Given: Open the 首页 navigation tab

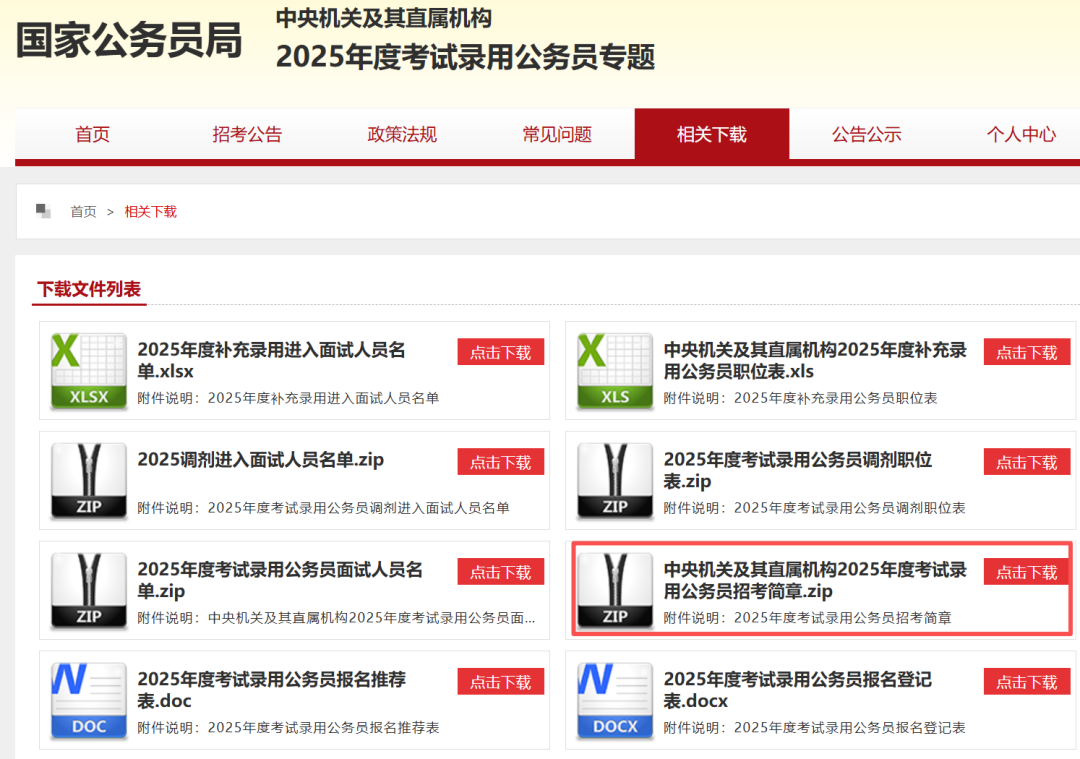Looking at the screenshot, I should point(93,134).
